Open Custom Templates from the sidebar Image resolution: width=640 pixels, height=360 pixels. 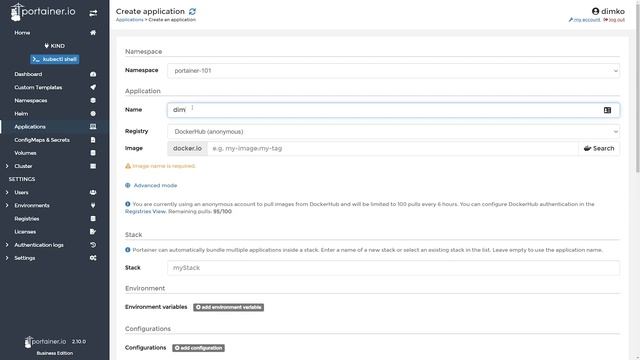tap(38, 87)
